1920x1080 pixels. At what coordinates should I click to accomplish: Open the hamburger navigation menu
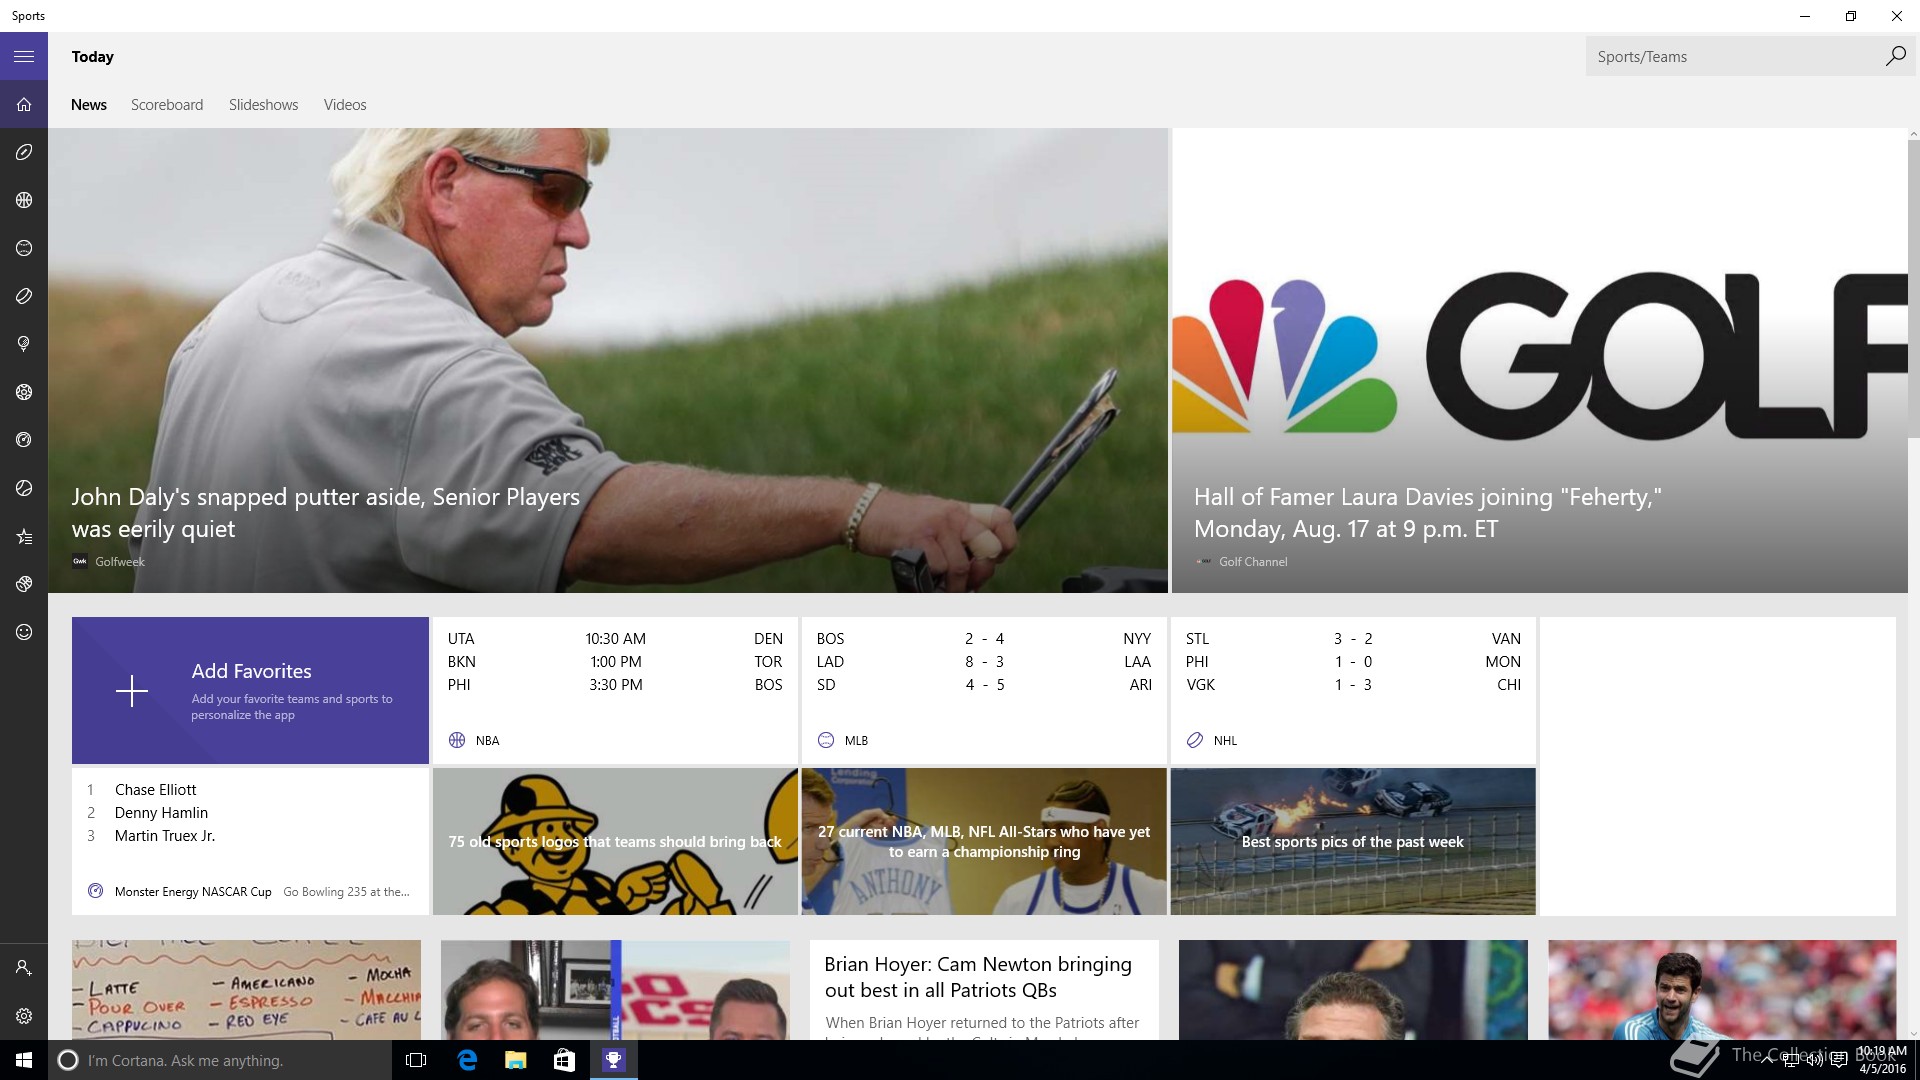point(24,57)
